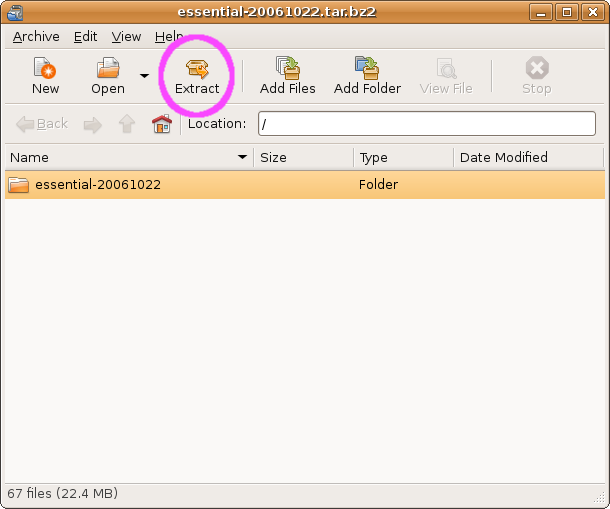The width and height of the screenshot is (610, 509).
Task: Open the Archive menu
Action: pos(36,37)
